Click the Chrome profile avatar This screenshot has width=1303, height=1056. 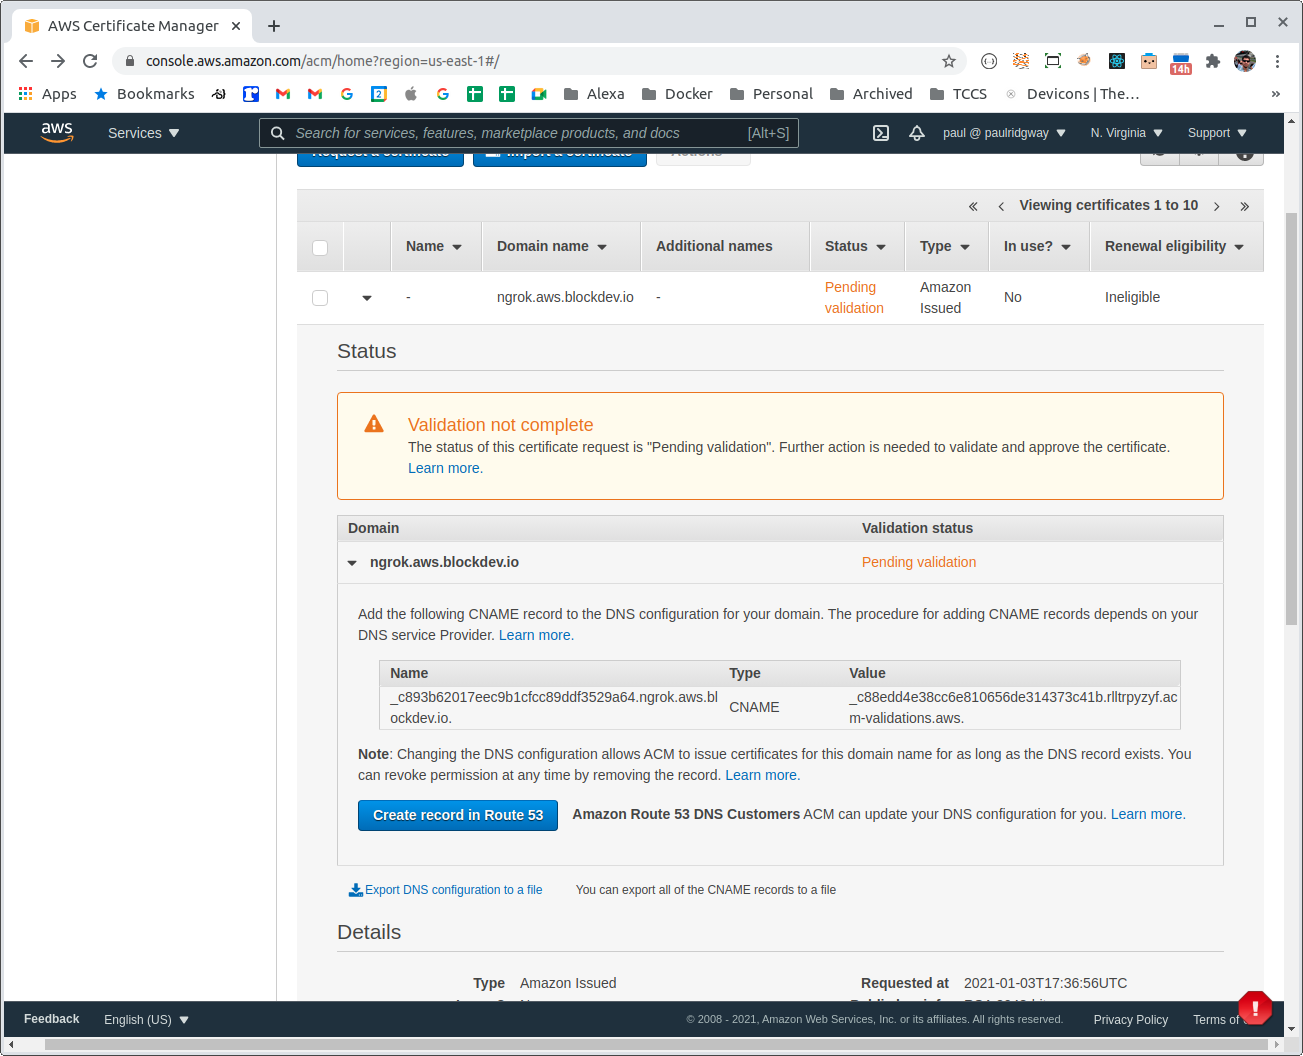(1245, 61)
